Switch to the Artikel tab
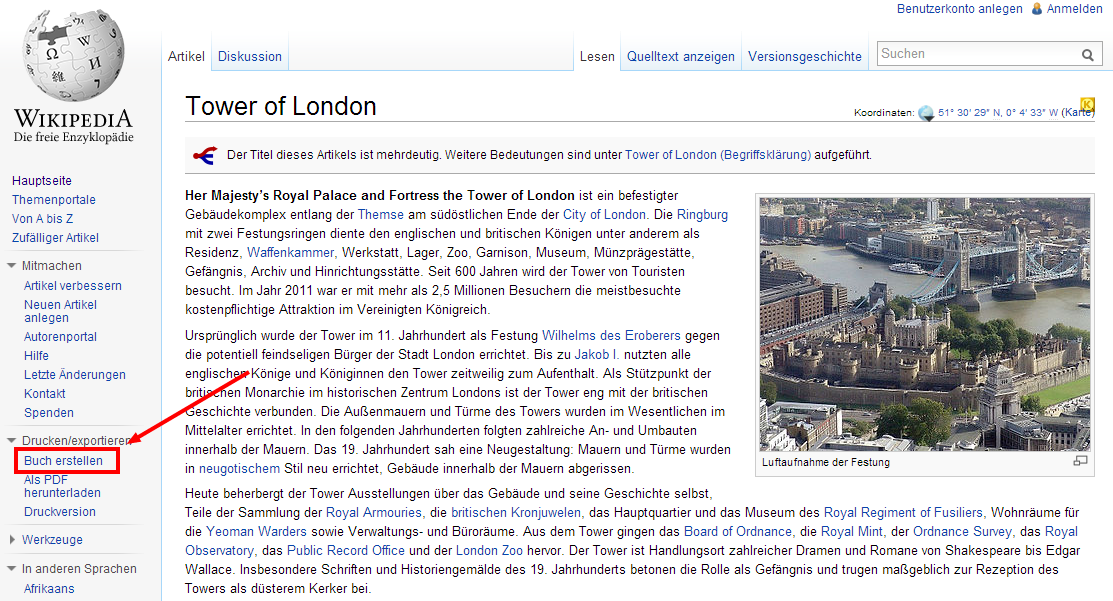The height and width of the screenshot is (601, 1113). 186,57
